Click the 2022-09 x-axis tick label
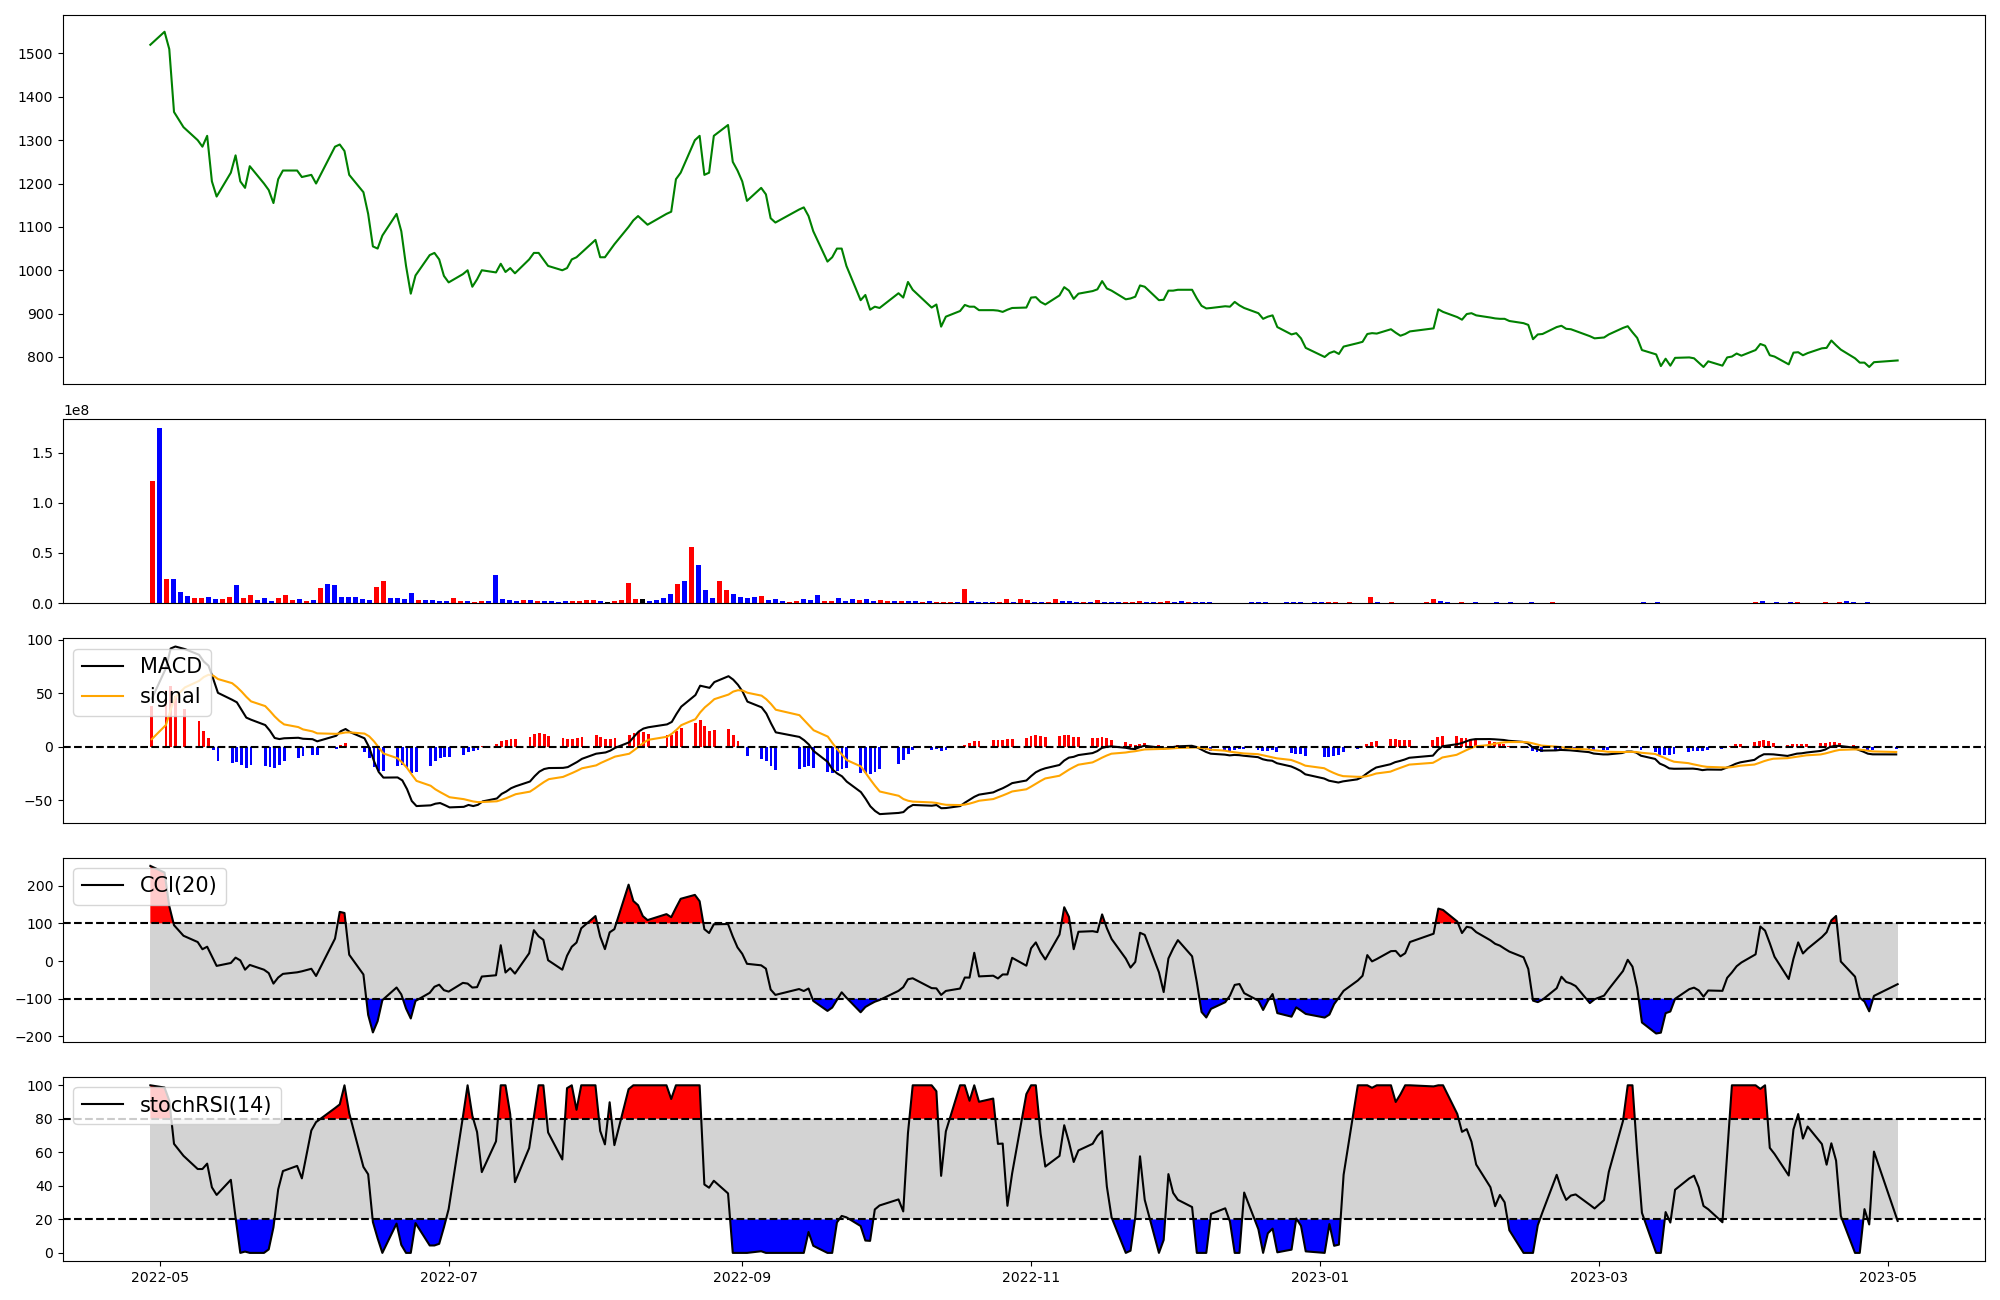Viewport: 2000px width, 1300px height. 742,1277
